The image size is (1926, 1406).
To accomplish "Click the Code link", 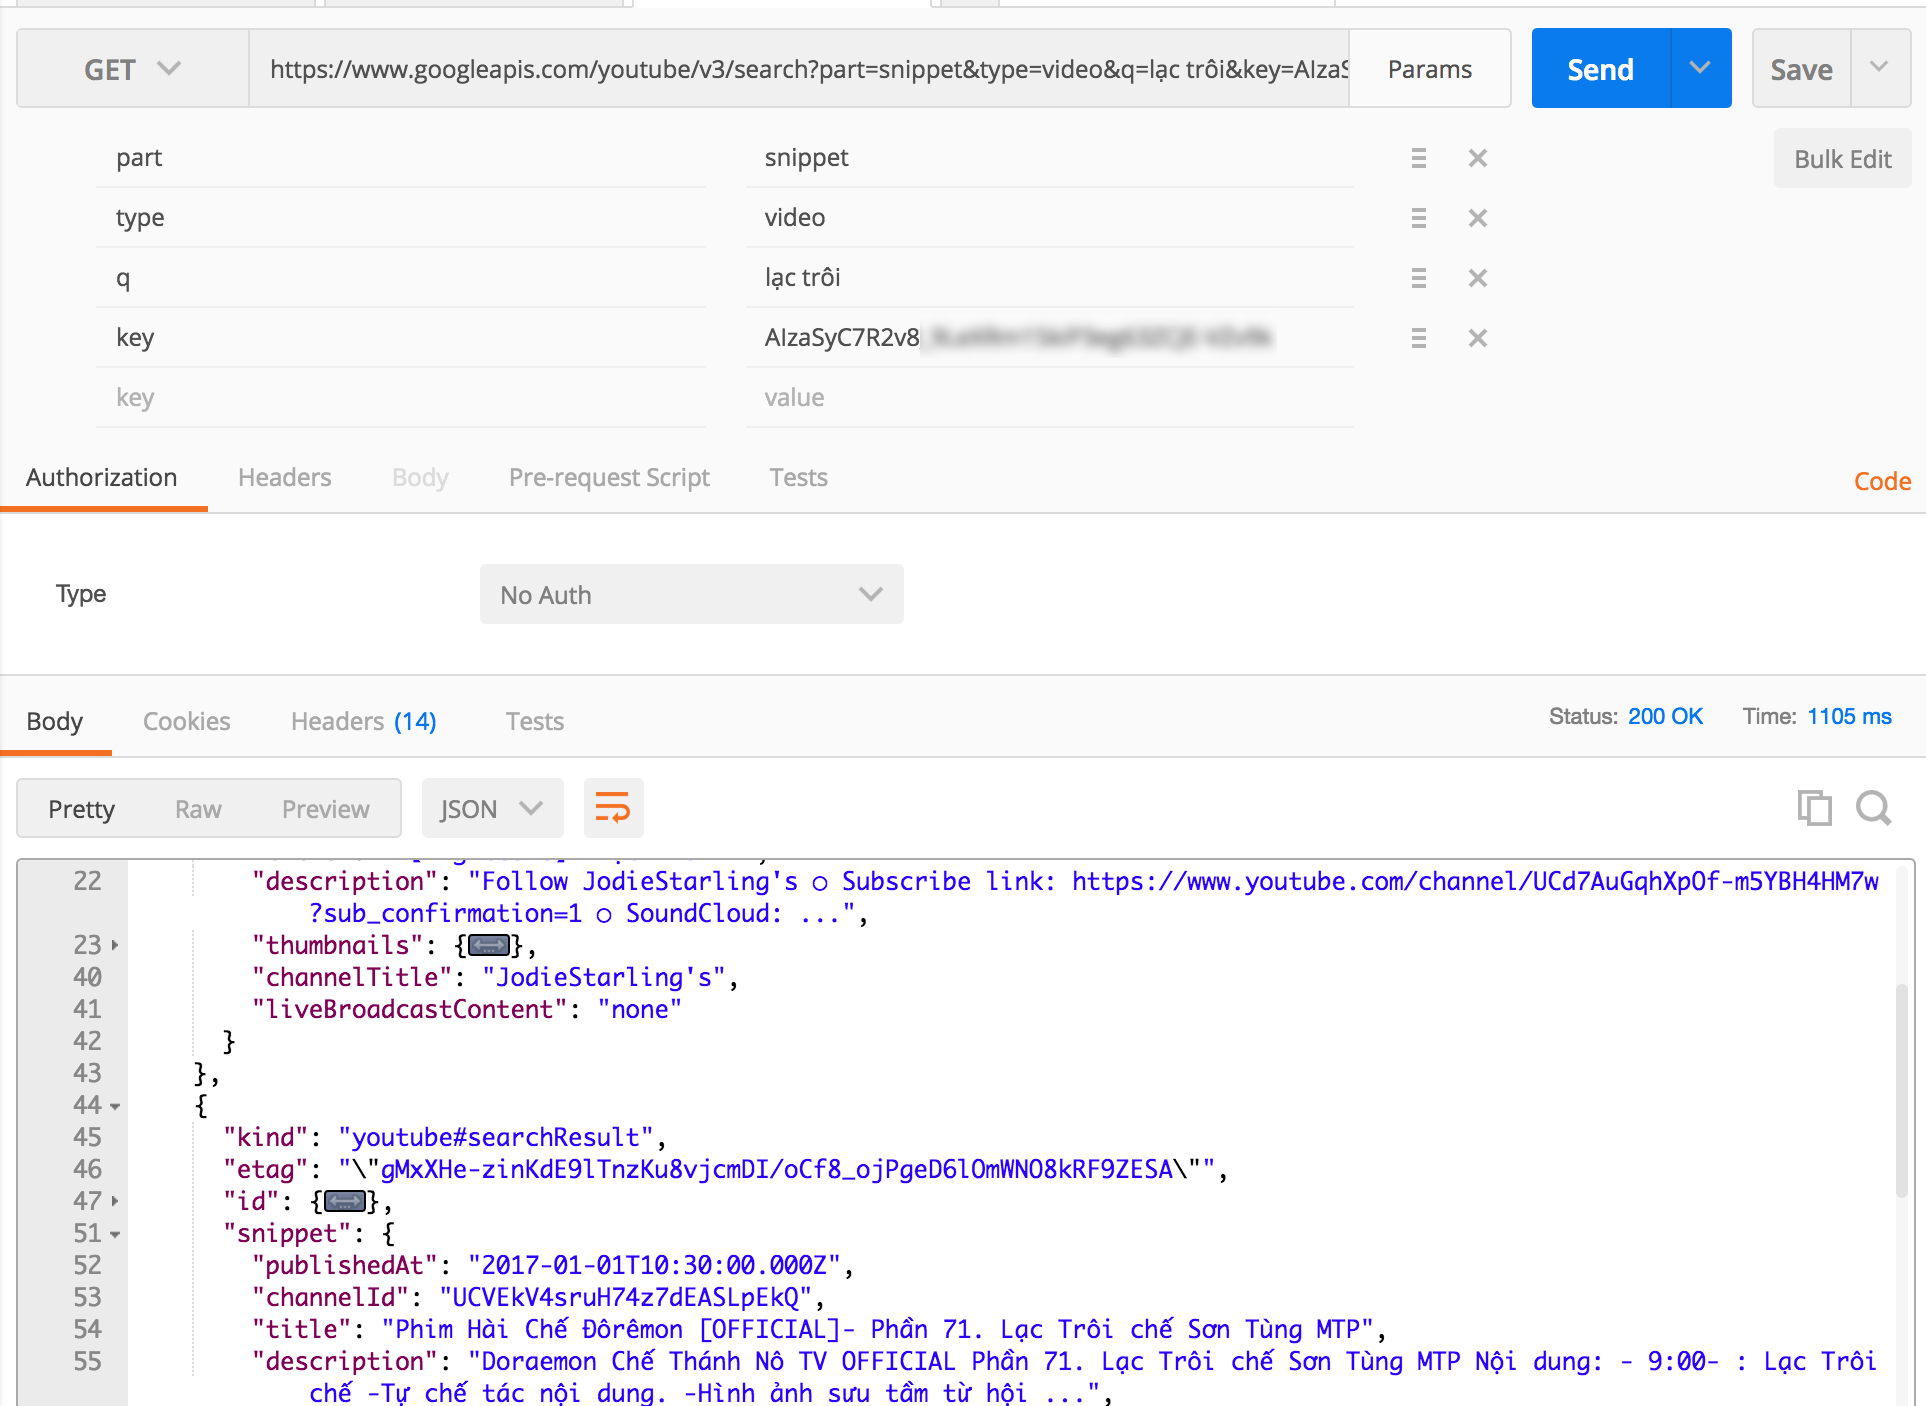I will [1882, 481].
